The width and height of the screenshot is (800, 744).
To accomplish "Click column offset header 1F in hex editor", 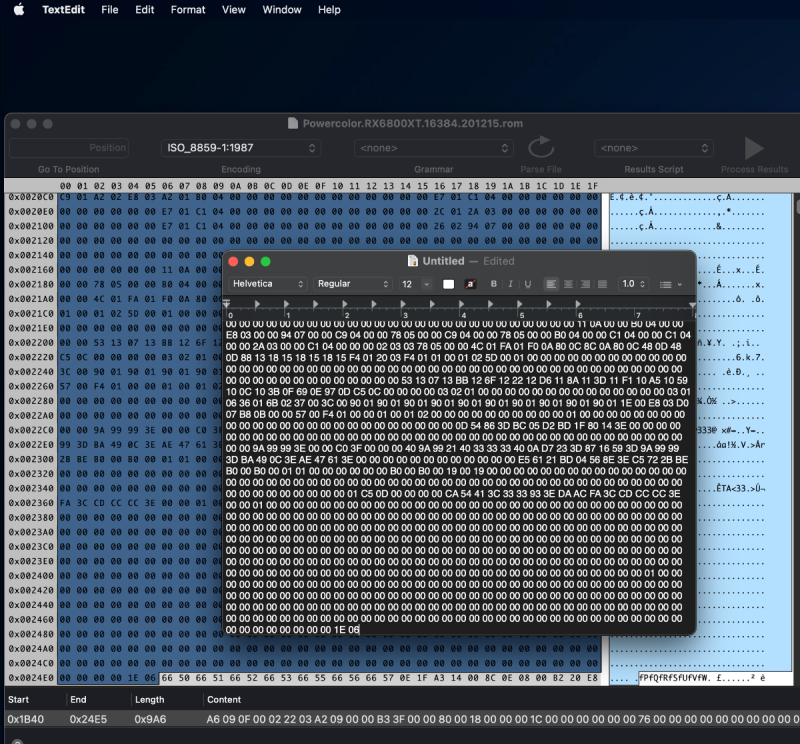I will (x=592, y=186).
